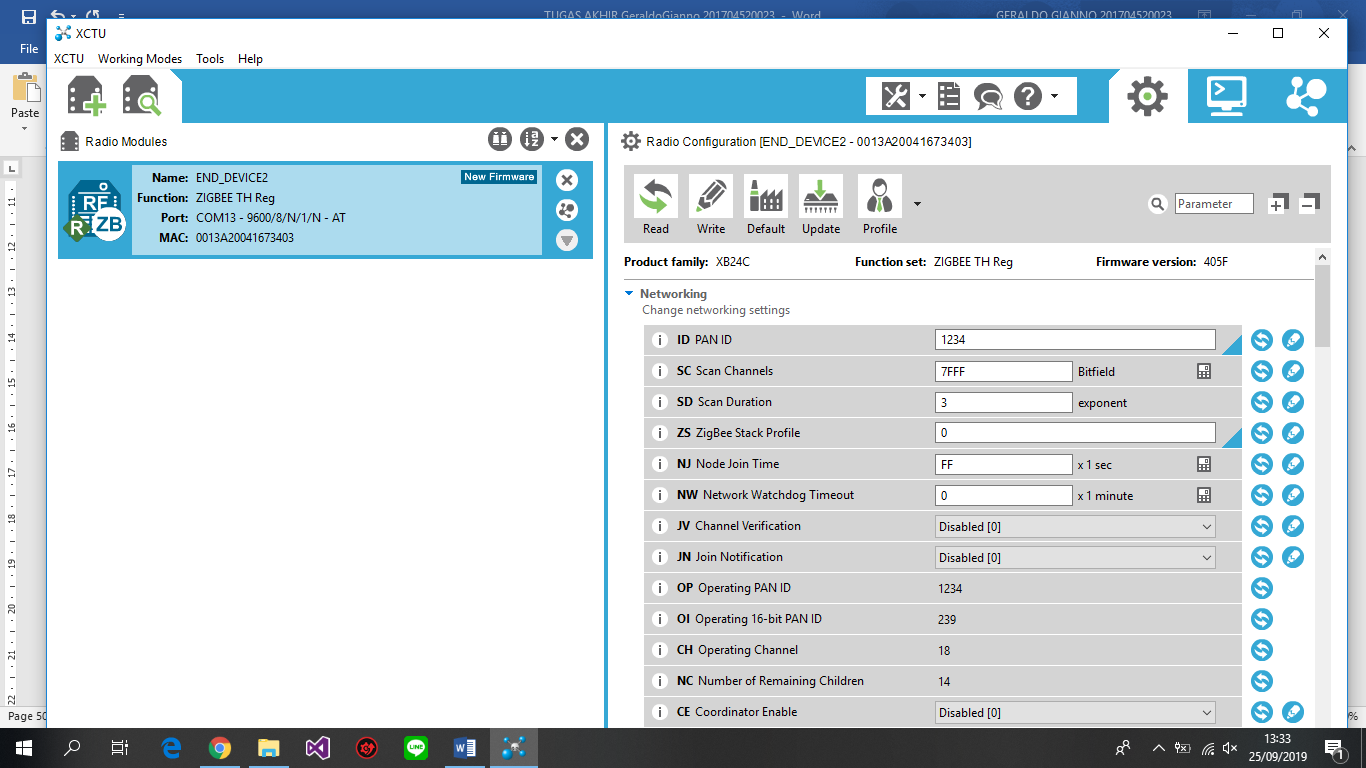Load Default settings button
The height and width of the screenshot is (768, 1366).
[766, 205]
